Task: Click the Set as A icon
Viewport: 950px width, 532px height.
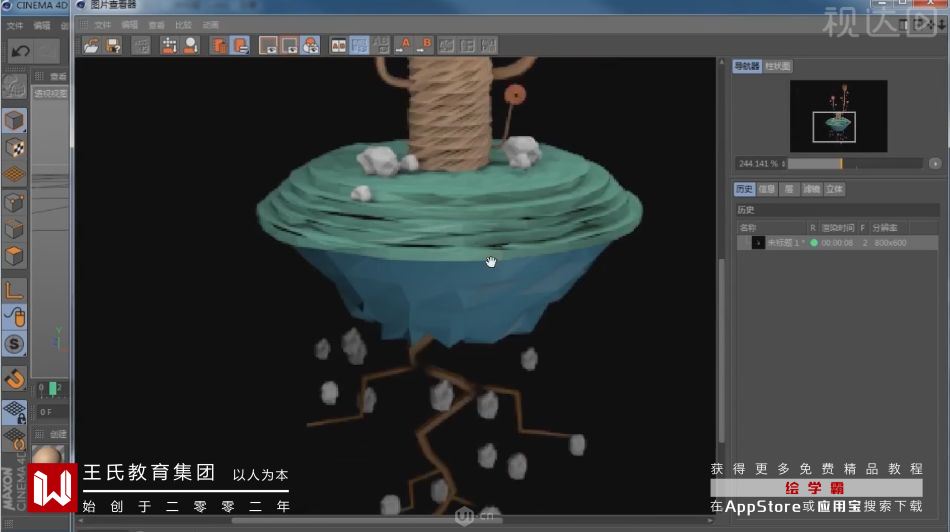Action: pos(403,45)
